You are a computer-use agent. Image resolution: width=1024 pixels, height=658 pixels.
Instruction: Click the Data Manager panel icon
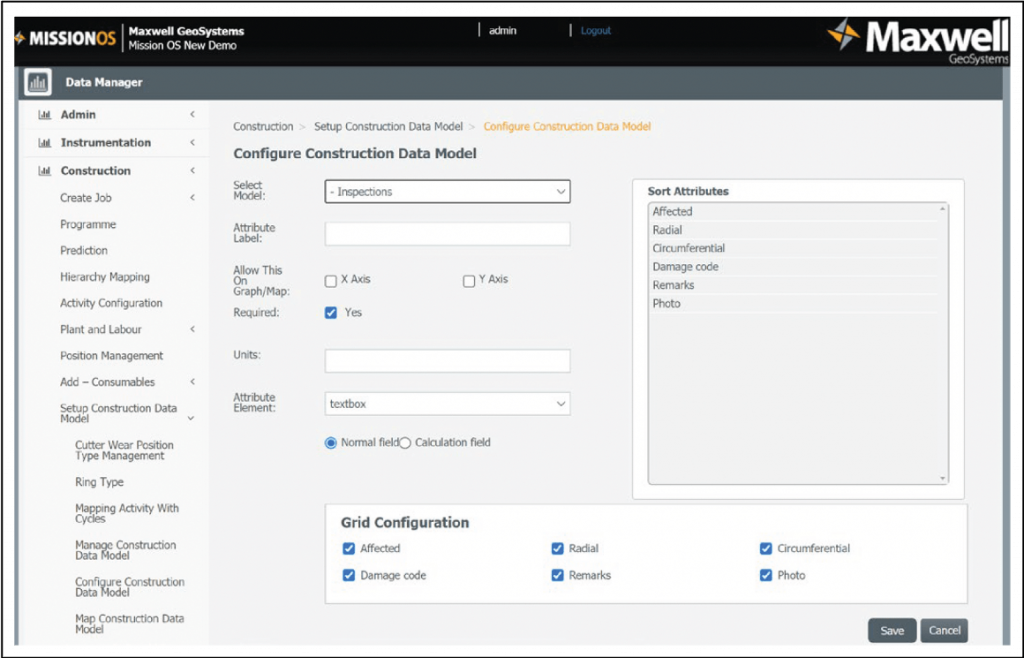[x=37, y=82]
